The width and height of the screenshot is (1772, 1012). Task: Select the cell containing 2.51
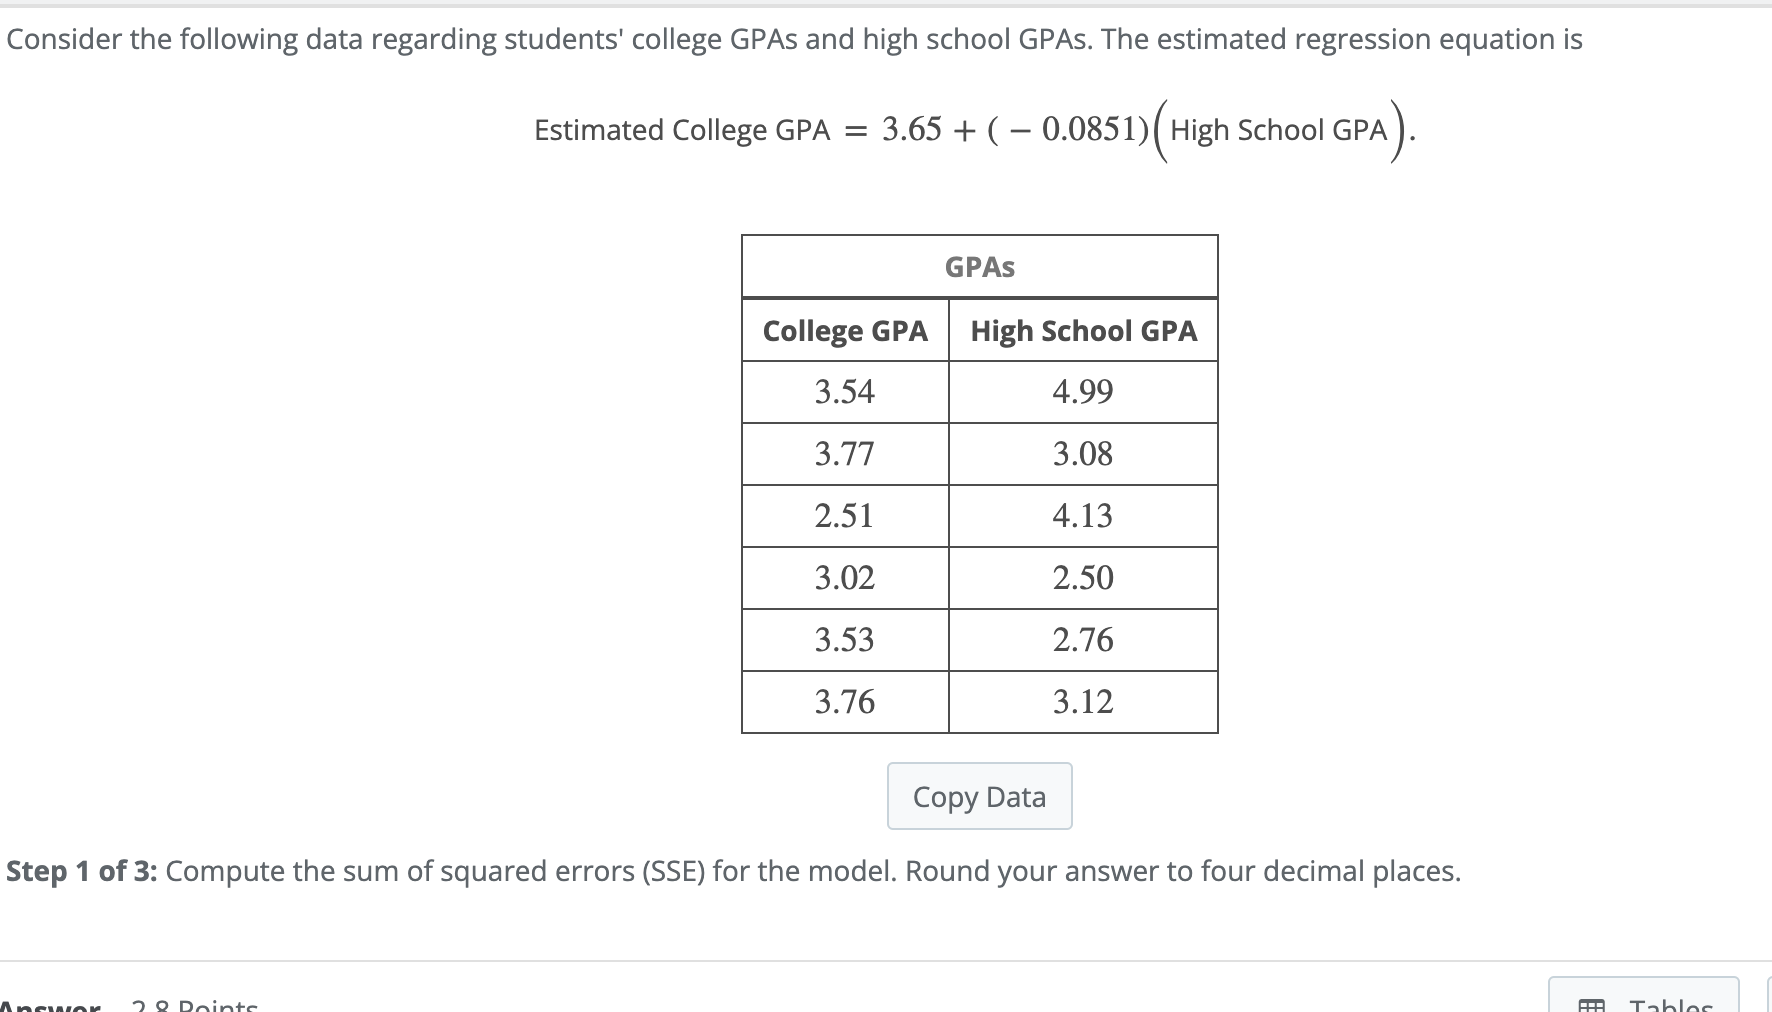(844, 516)
